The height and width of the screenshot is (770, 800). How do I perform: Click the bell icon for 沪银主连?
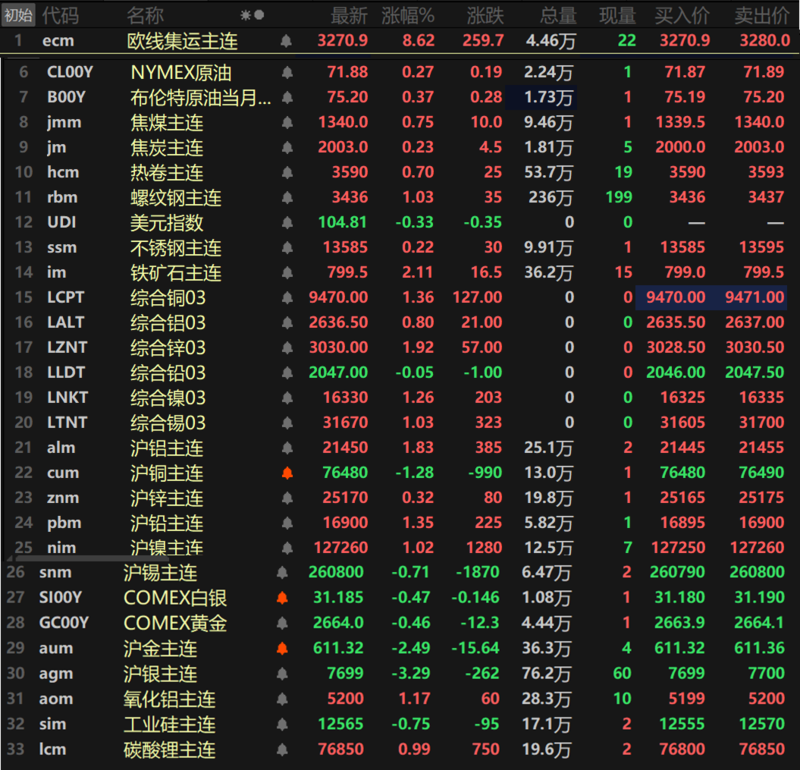tap(282, 674)
